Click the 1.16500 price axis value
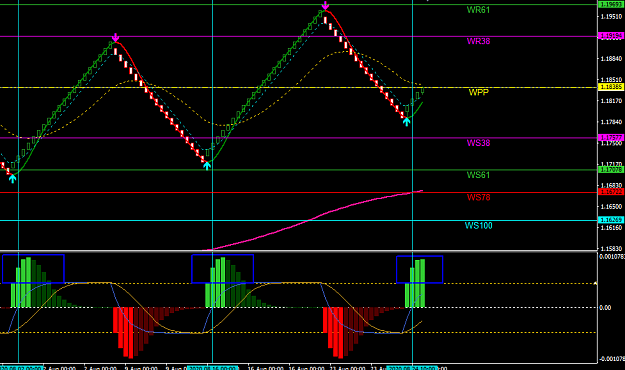Image resolution: width=625 pixels, height=370 pixels. [x=611, y=207]
